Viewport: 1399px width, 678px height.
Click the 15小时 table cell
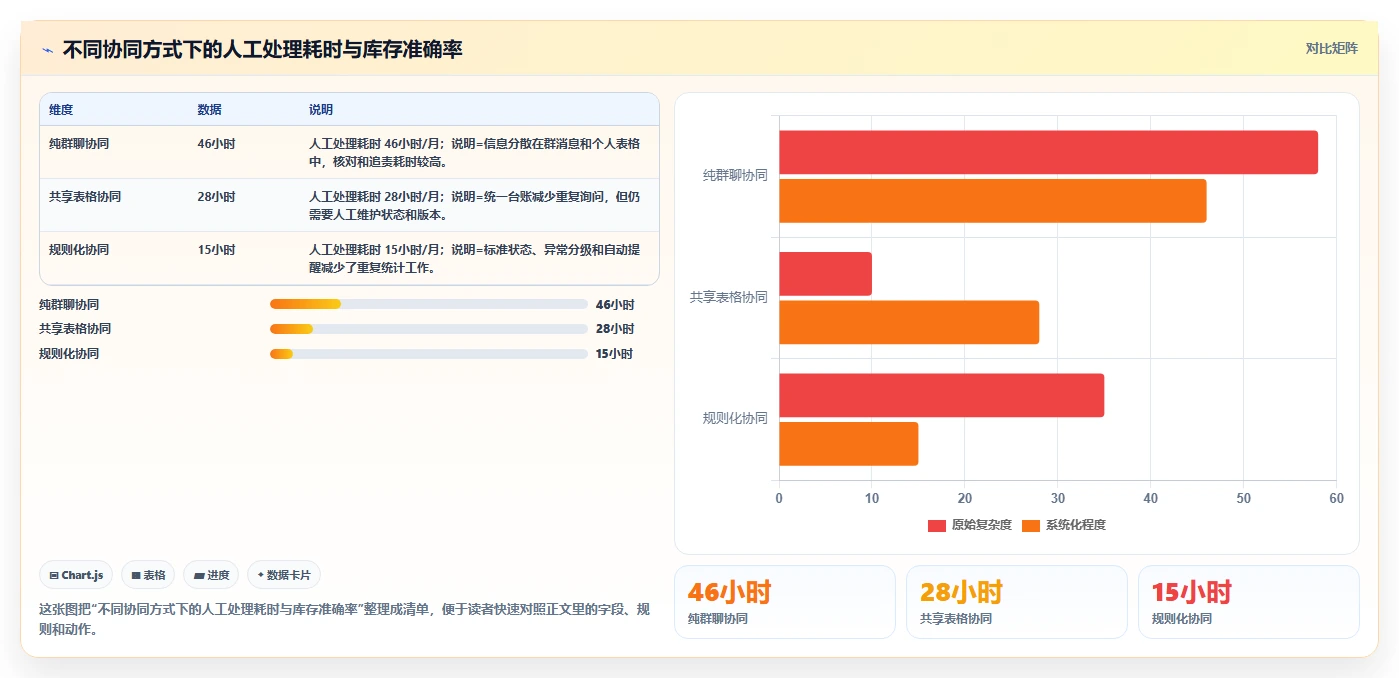(216, 250)
